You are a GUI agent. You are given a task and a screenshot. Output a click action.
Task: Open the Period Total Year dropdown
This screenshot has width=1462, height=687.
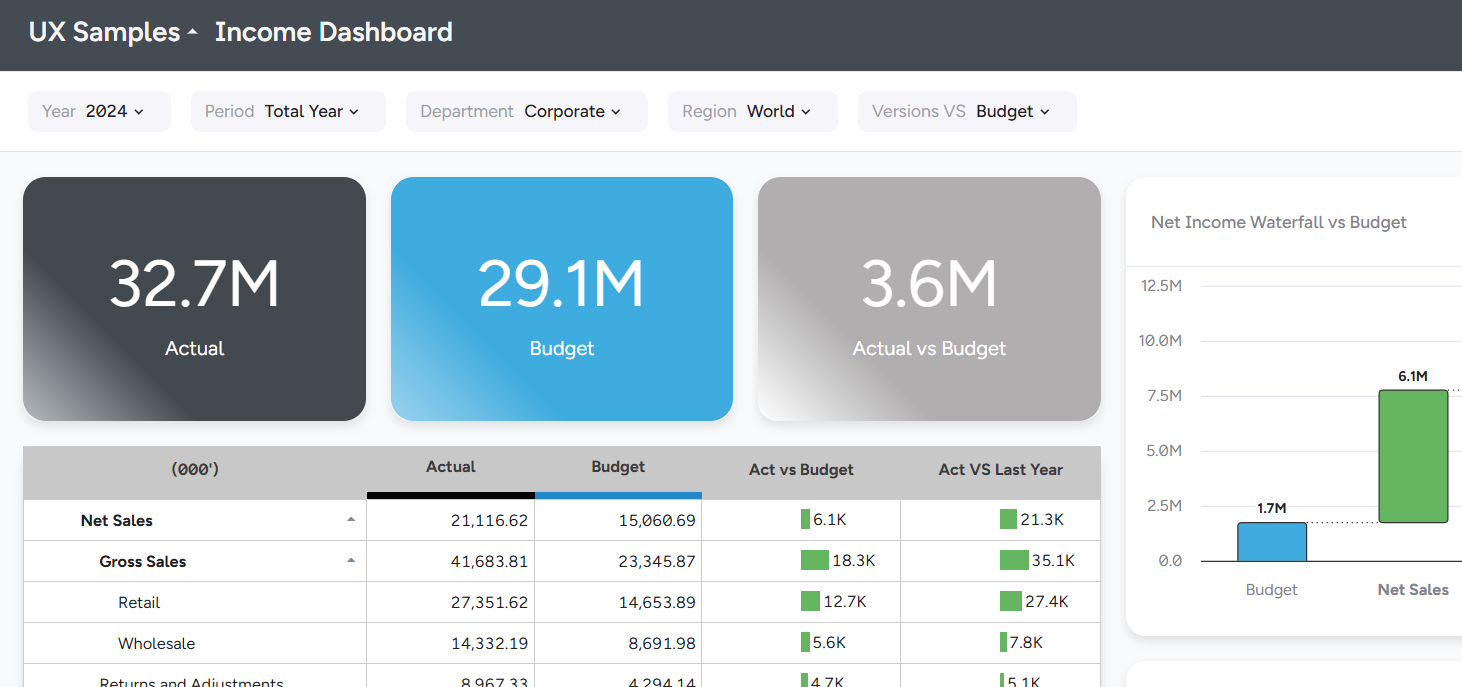tap(288, 111)
